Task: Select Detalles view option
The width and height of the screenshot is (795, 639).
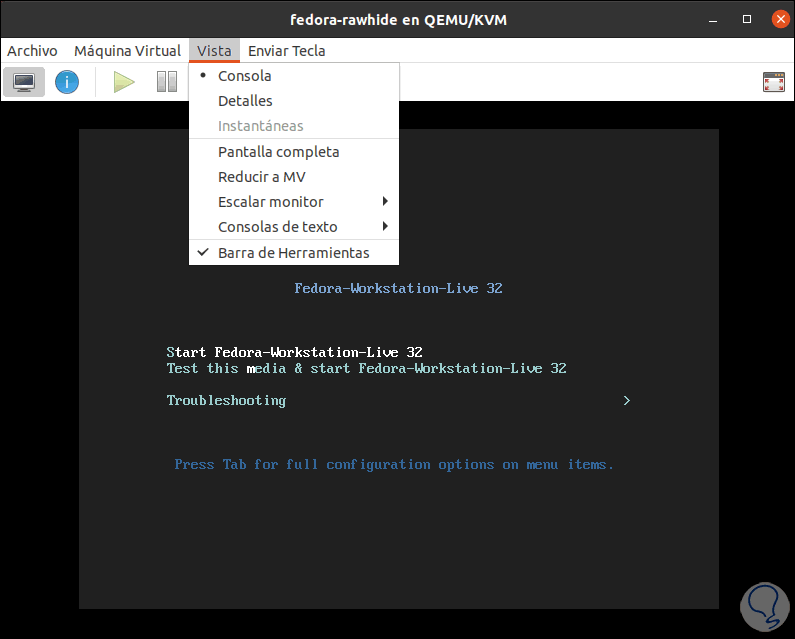Action: pos(294,101)
